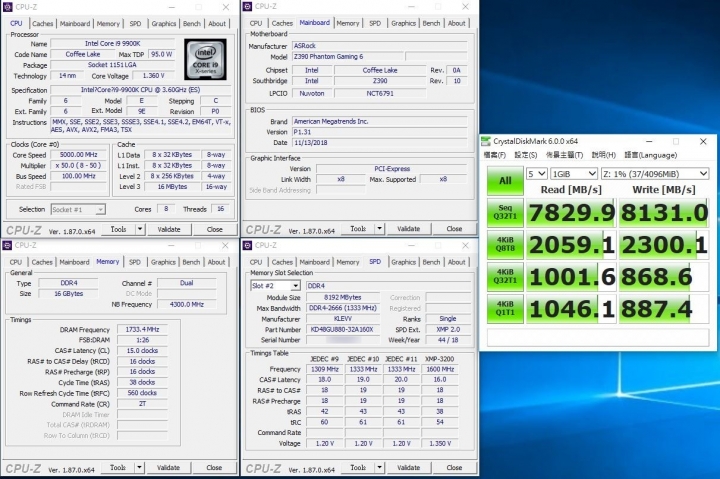Open the test count dropdown showing 5

[x=536, y=174]
